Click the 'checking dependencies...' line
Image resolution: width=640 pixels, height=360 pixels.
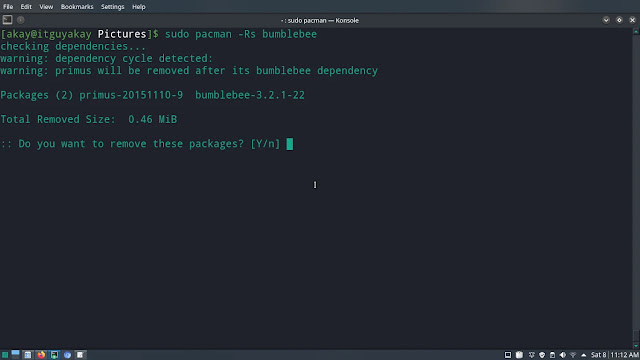pos(73,46)
